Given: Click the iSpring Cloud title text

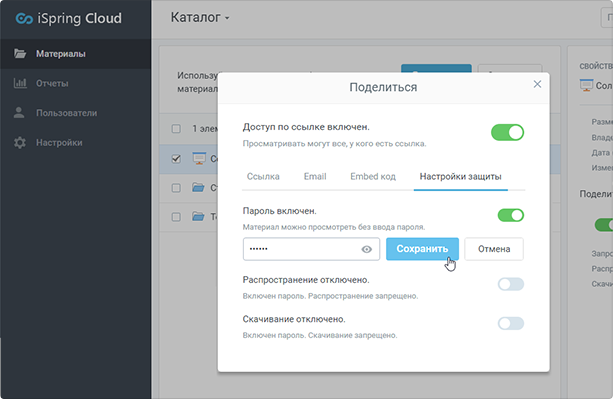Looking at the screenshot, I should [x=79, y=18].
